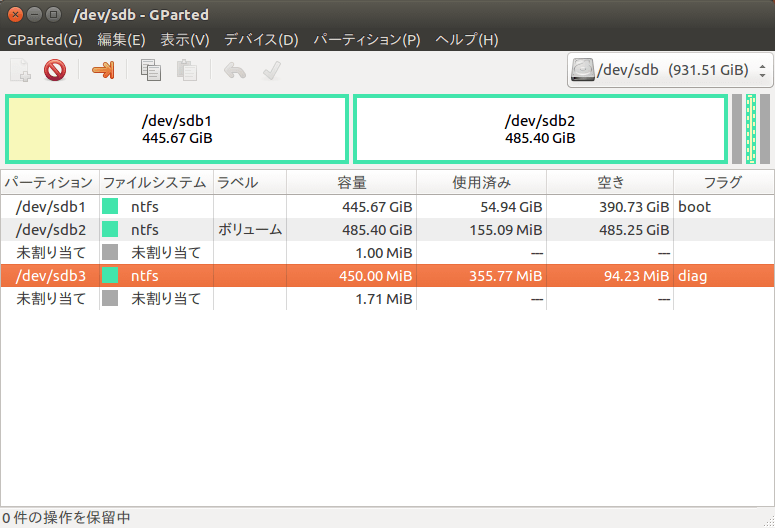This screenshot has width=775, height=528.
Task: Click the hard disk icon in device selector
Action: [x=582, y=70]
